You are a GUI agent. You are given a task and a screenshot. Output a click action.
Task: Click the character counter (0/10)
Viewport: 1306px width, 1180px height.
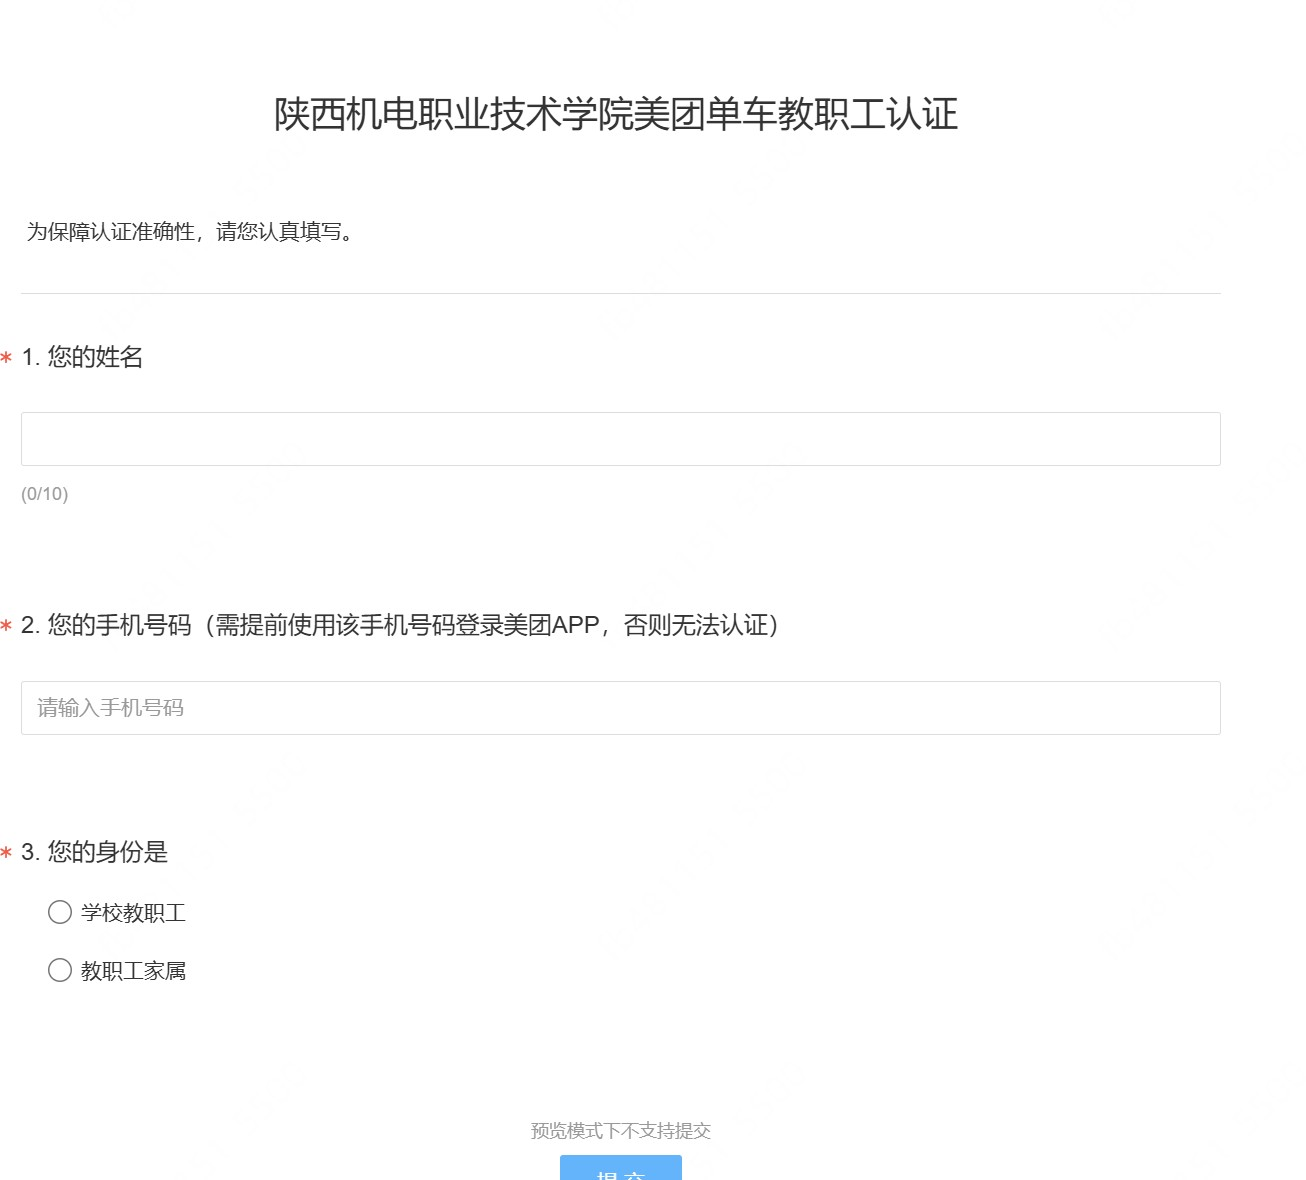[x=45, y=494]
